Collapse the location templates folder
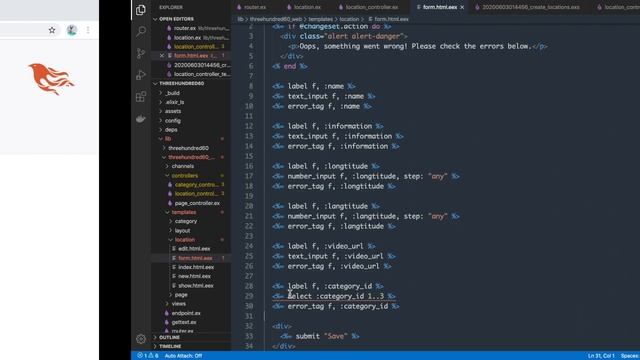Image resolution: width=640 pixels, height=360 pixels. point(184,240)
